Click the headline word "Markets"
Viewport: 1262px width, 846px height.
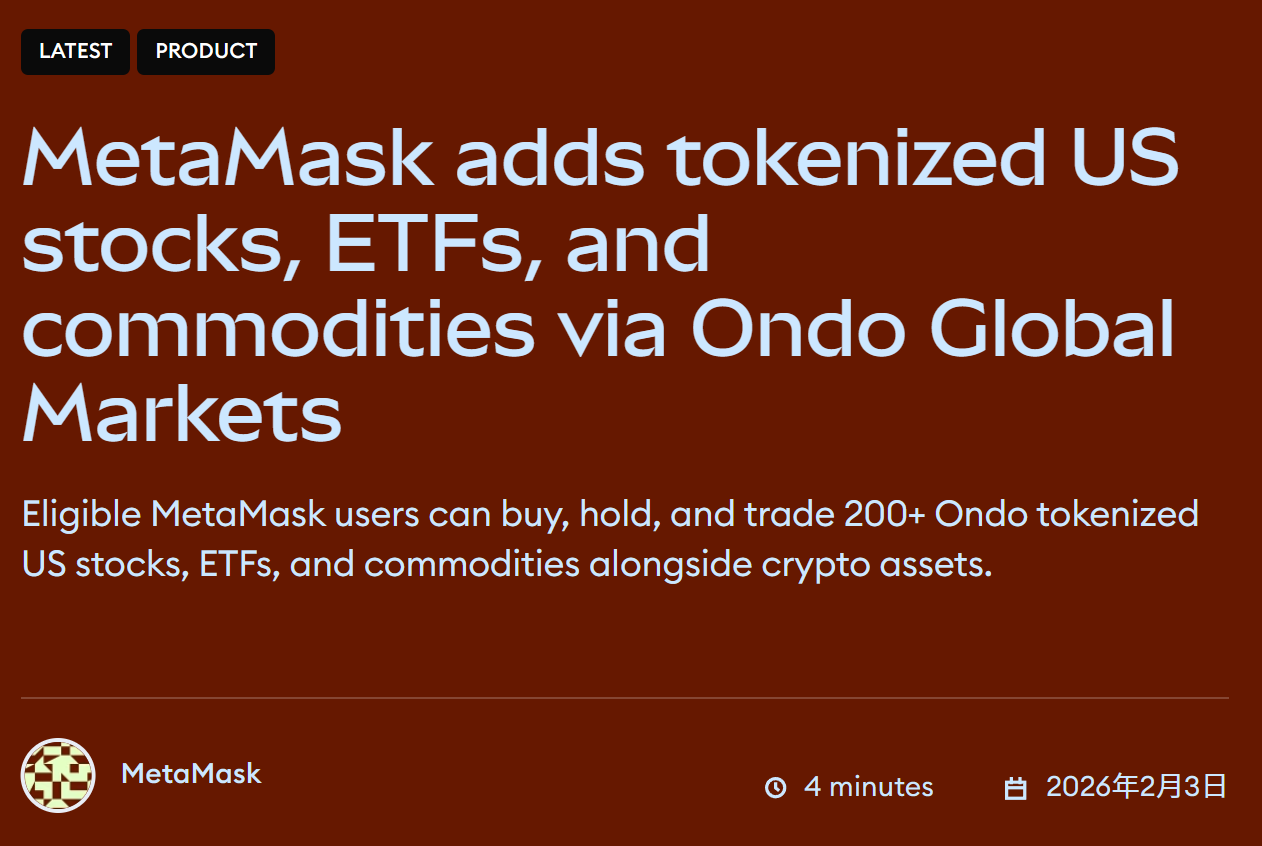coord(181,414)
